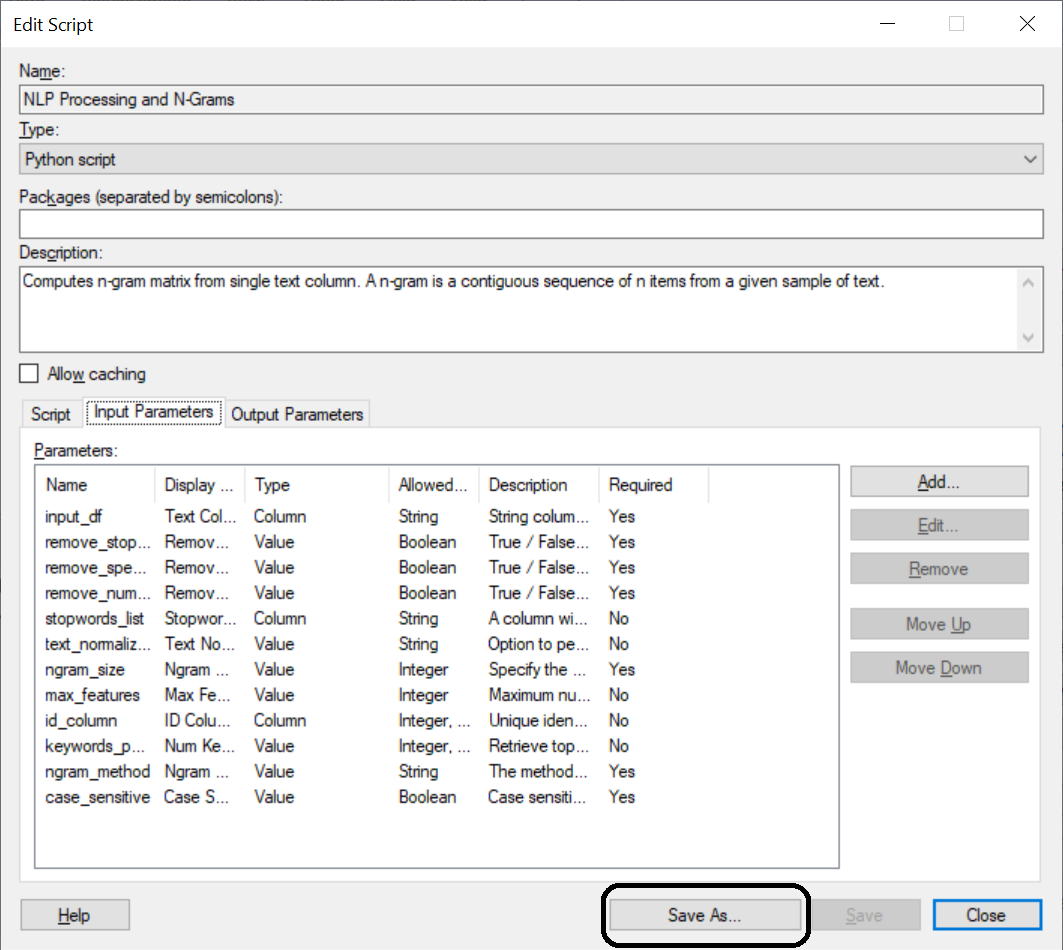
Task: Open the Output Parameters tab
Action: 297,414
